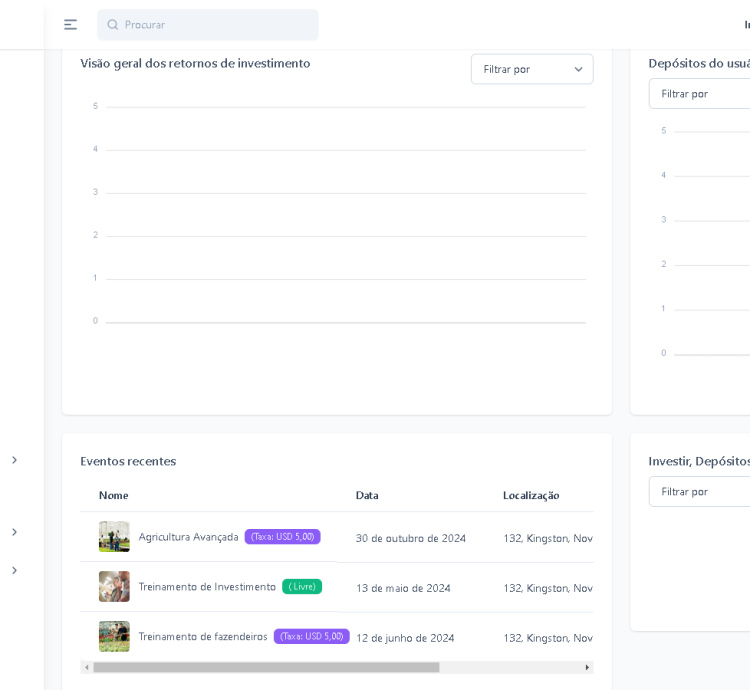The image size is (750, 690).
Task: Click the events table horizontal scrollbar thumb
Action: [x=266, y=668]
